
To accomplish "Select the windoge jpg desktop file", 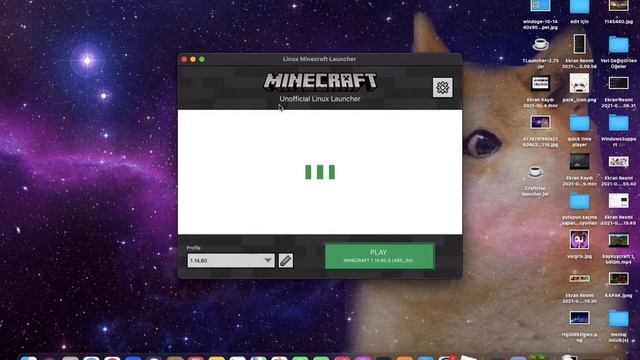I will pyautogui.click(x=540, y=6).
